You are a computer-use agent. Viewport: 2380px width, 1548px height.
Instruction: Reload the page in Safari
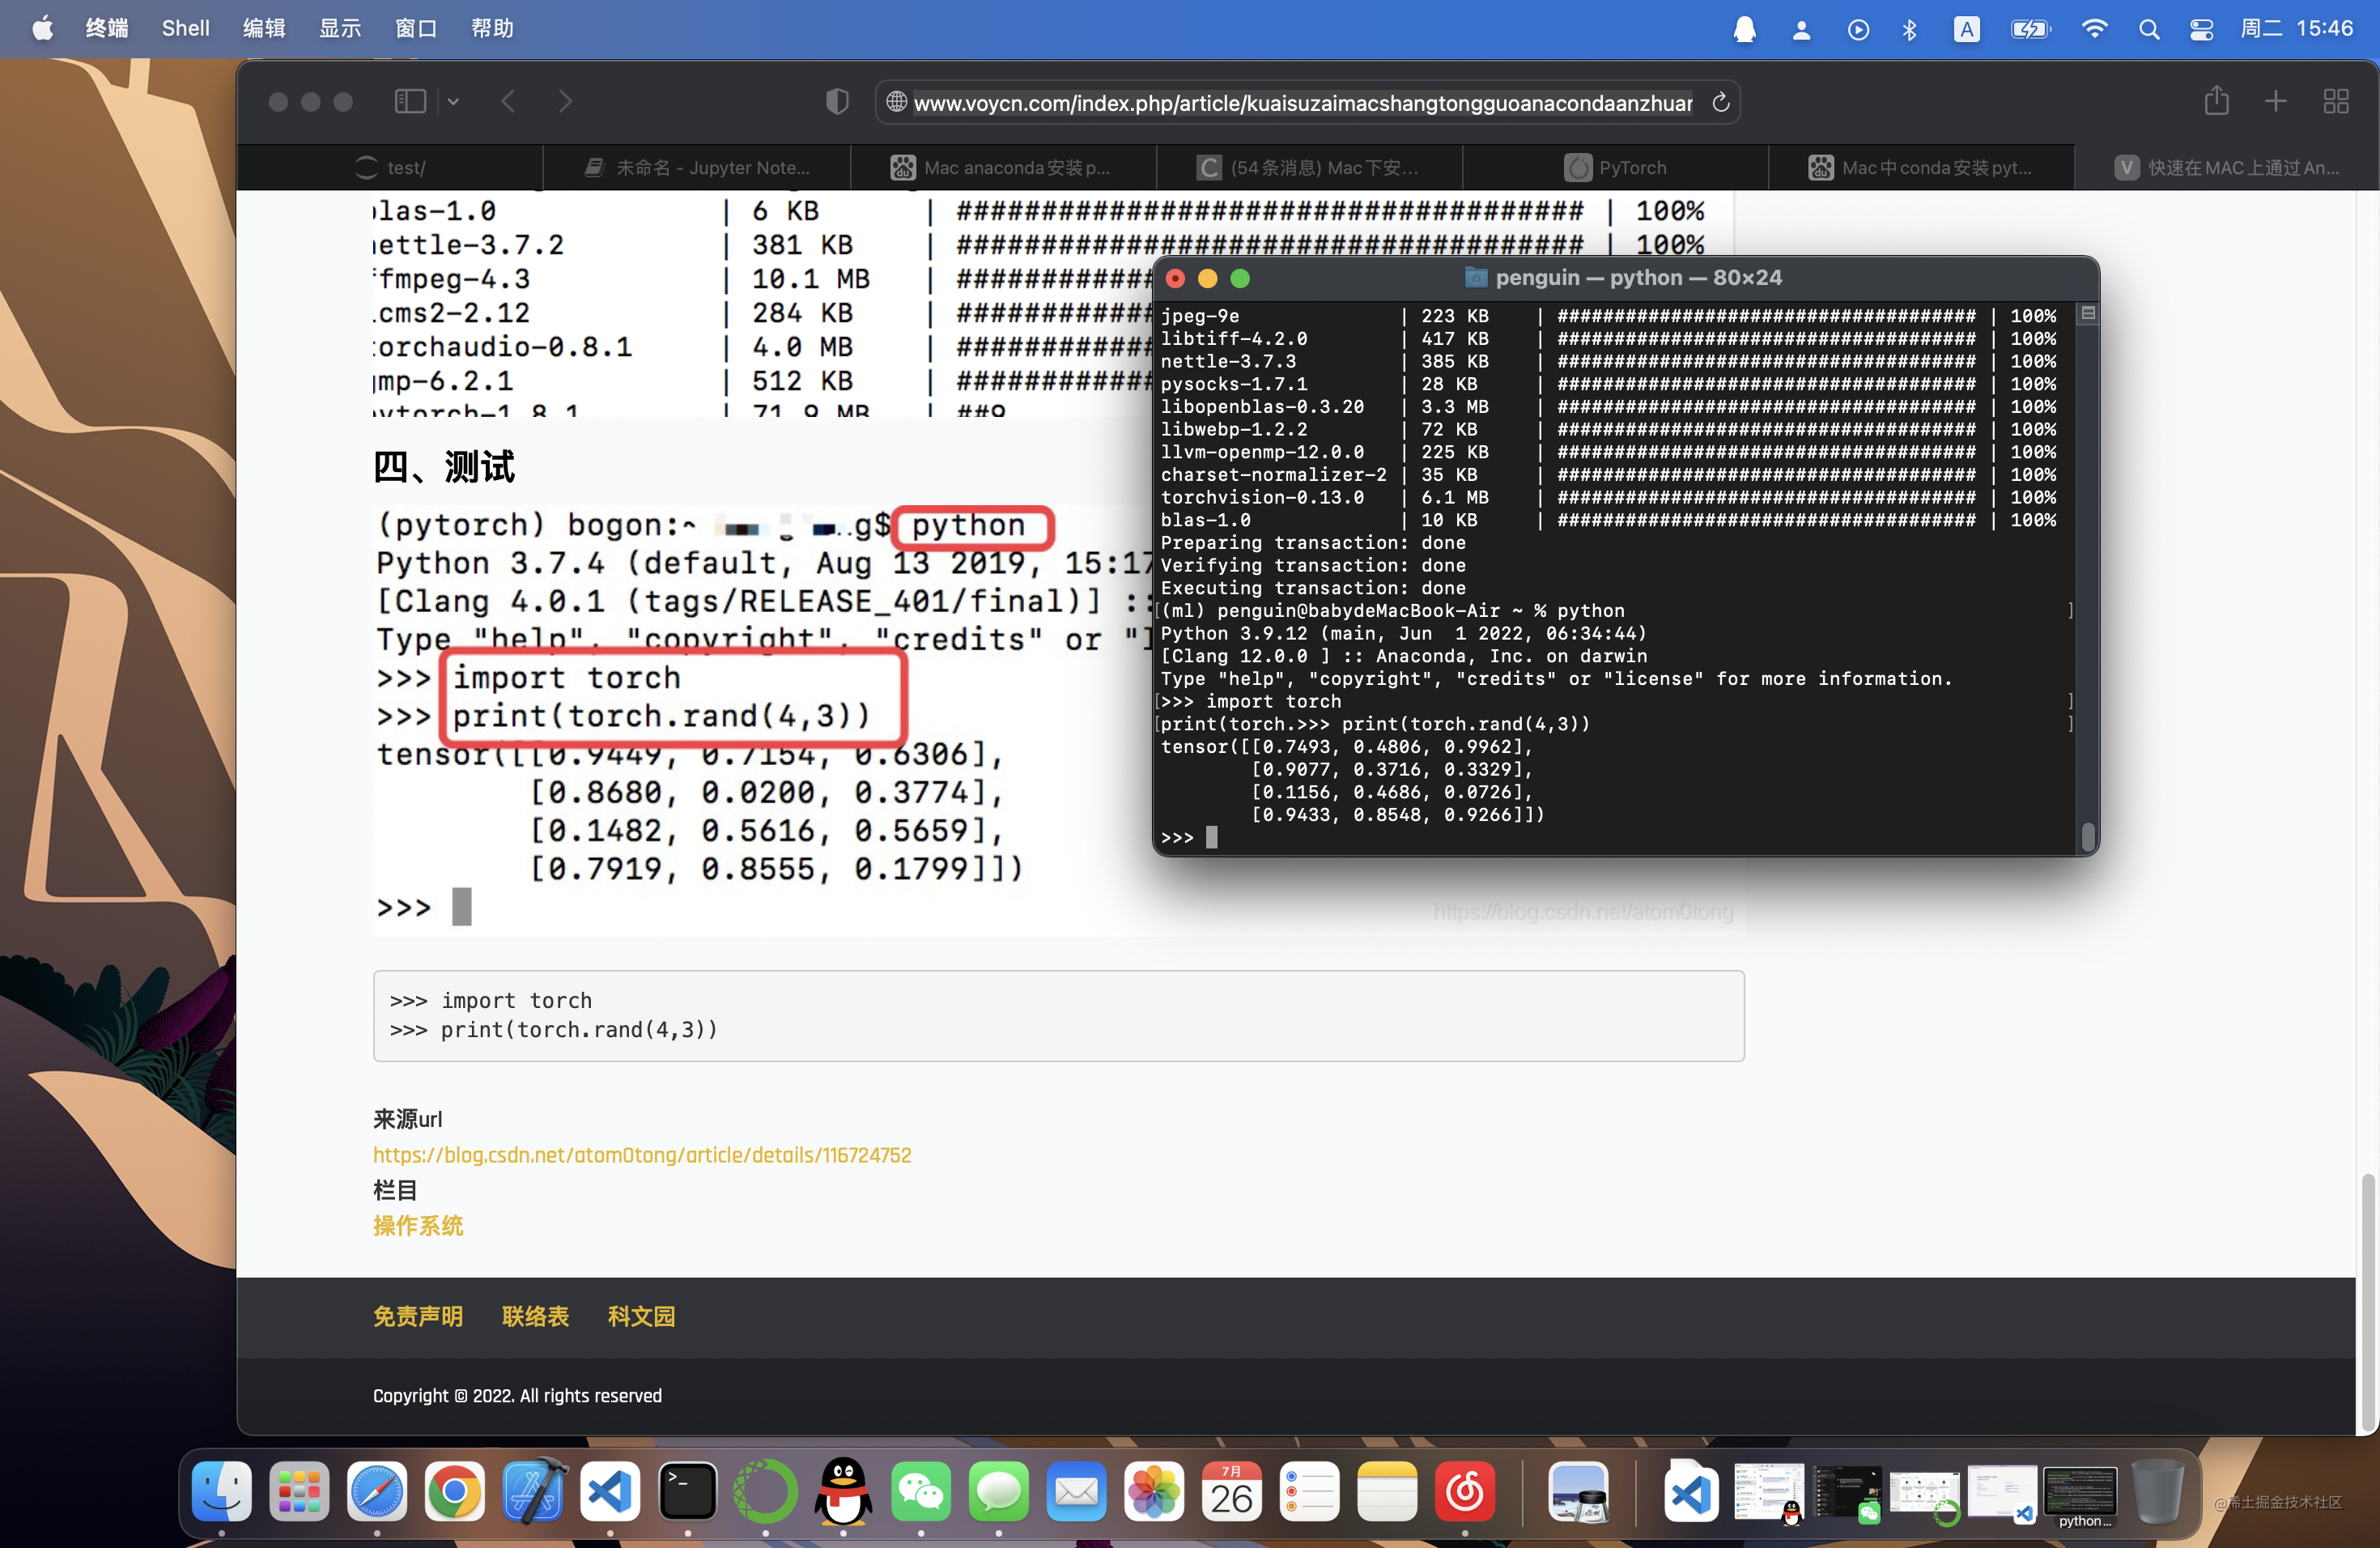(x=1721, y=102)
